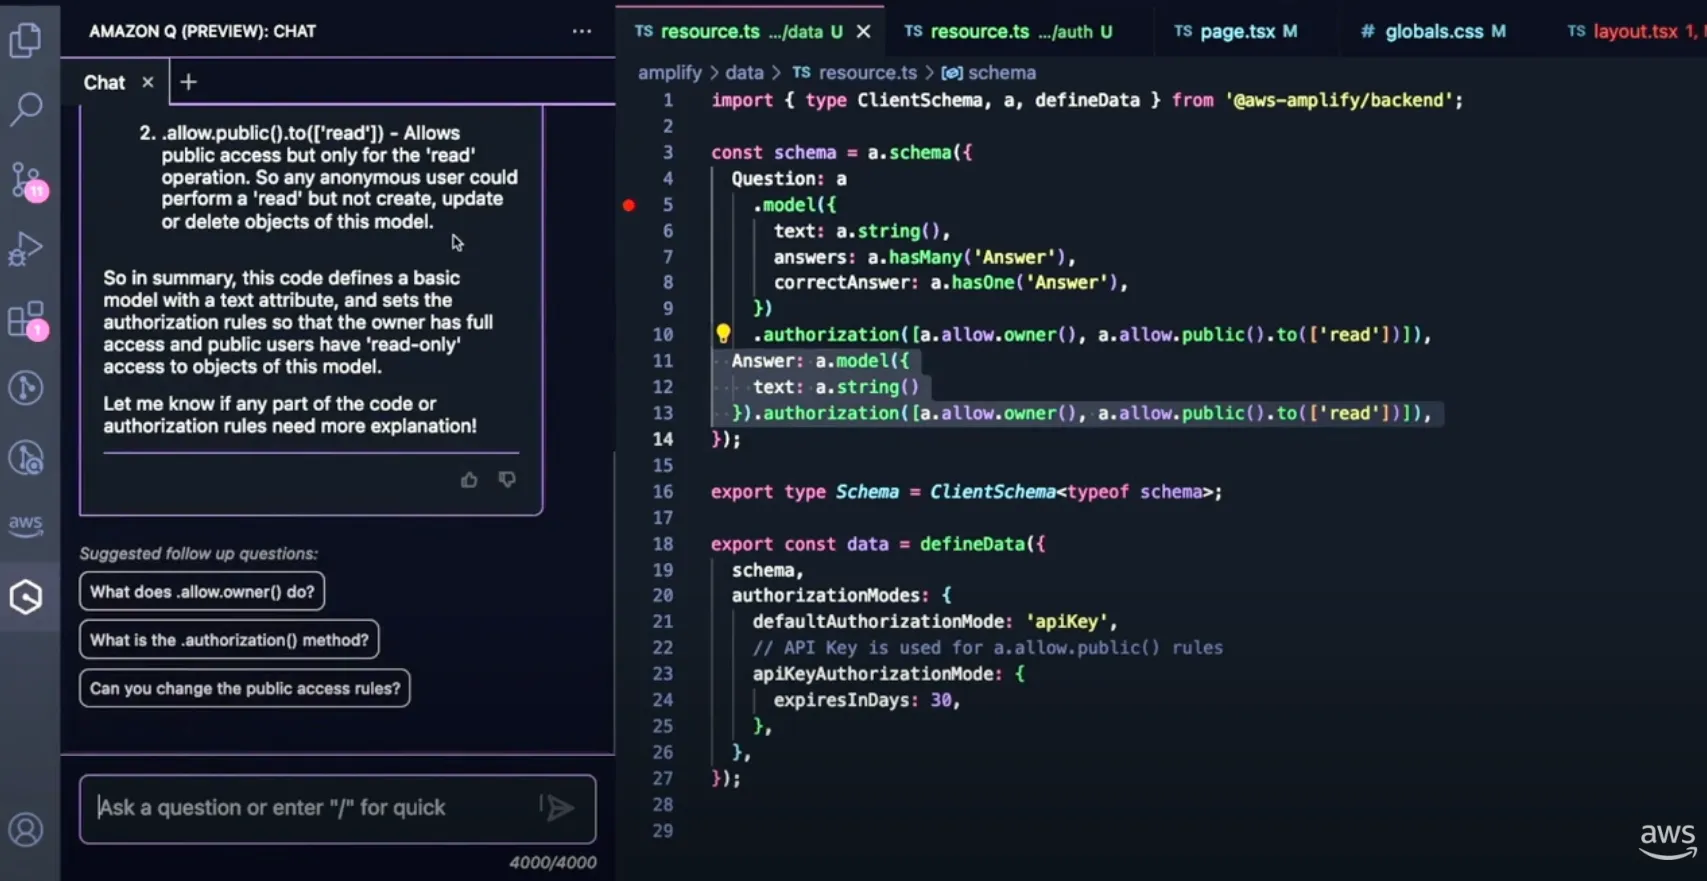Open the Accounts menu icon

coord(26,829)
